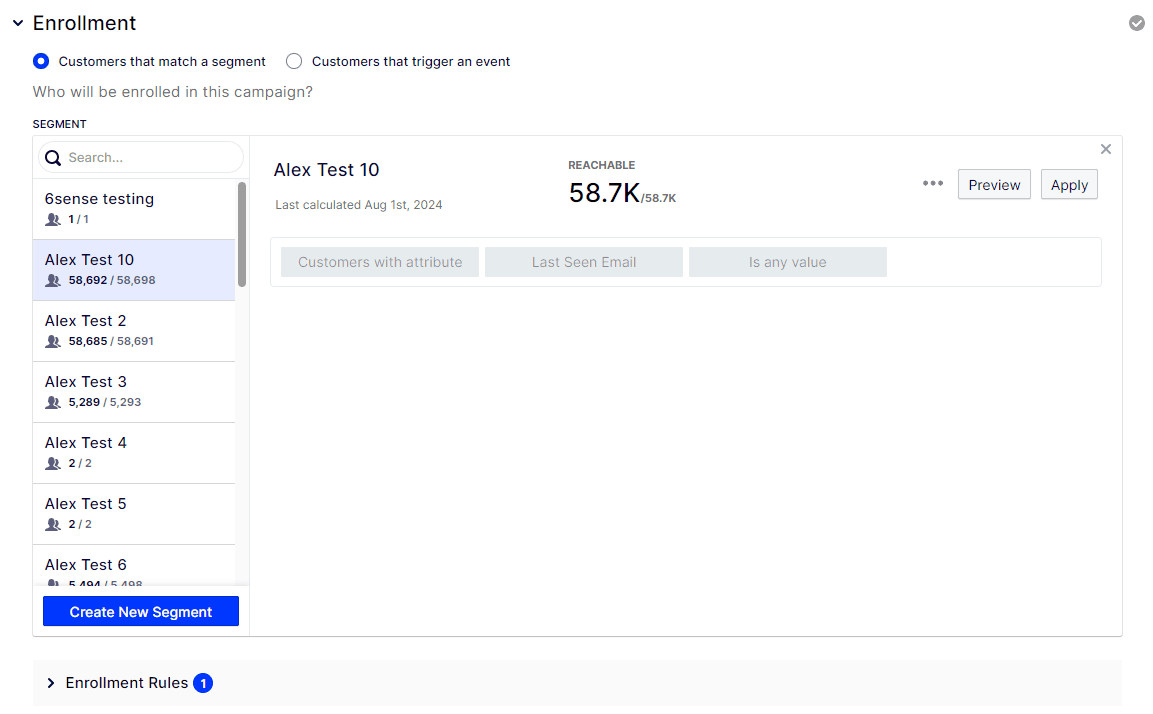Open the Is any value condition
1153x714 pixels.
(787, 262)
